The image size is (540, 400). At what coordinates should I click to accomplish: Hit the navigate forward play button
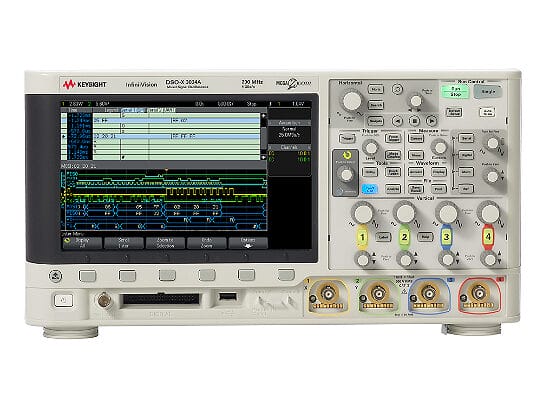pyautogui.click(x=431, y=121)
